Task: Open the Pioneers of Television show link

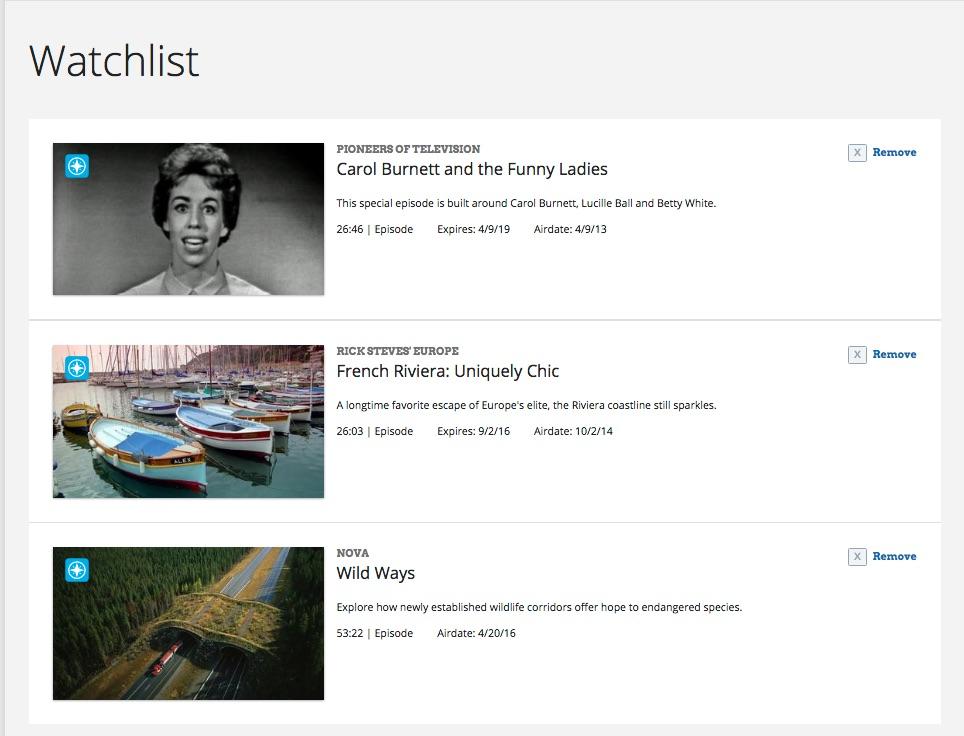Action: pos(408,149)
